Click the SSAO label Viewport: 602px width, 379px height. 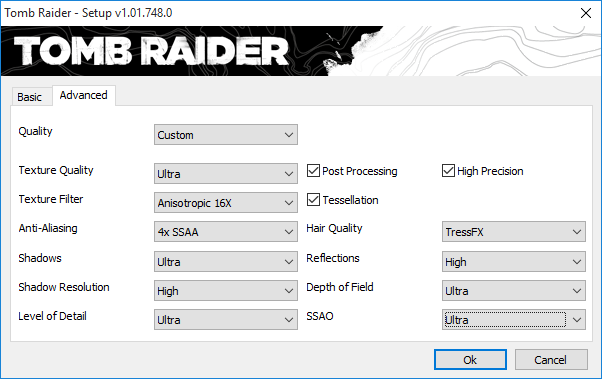(x=320, y=316)
